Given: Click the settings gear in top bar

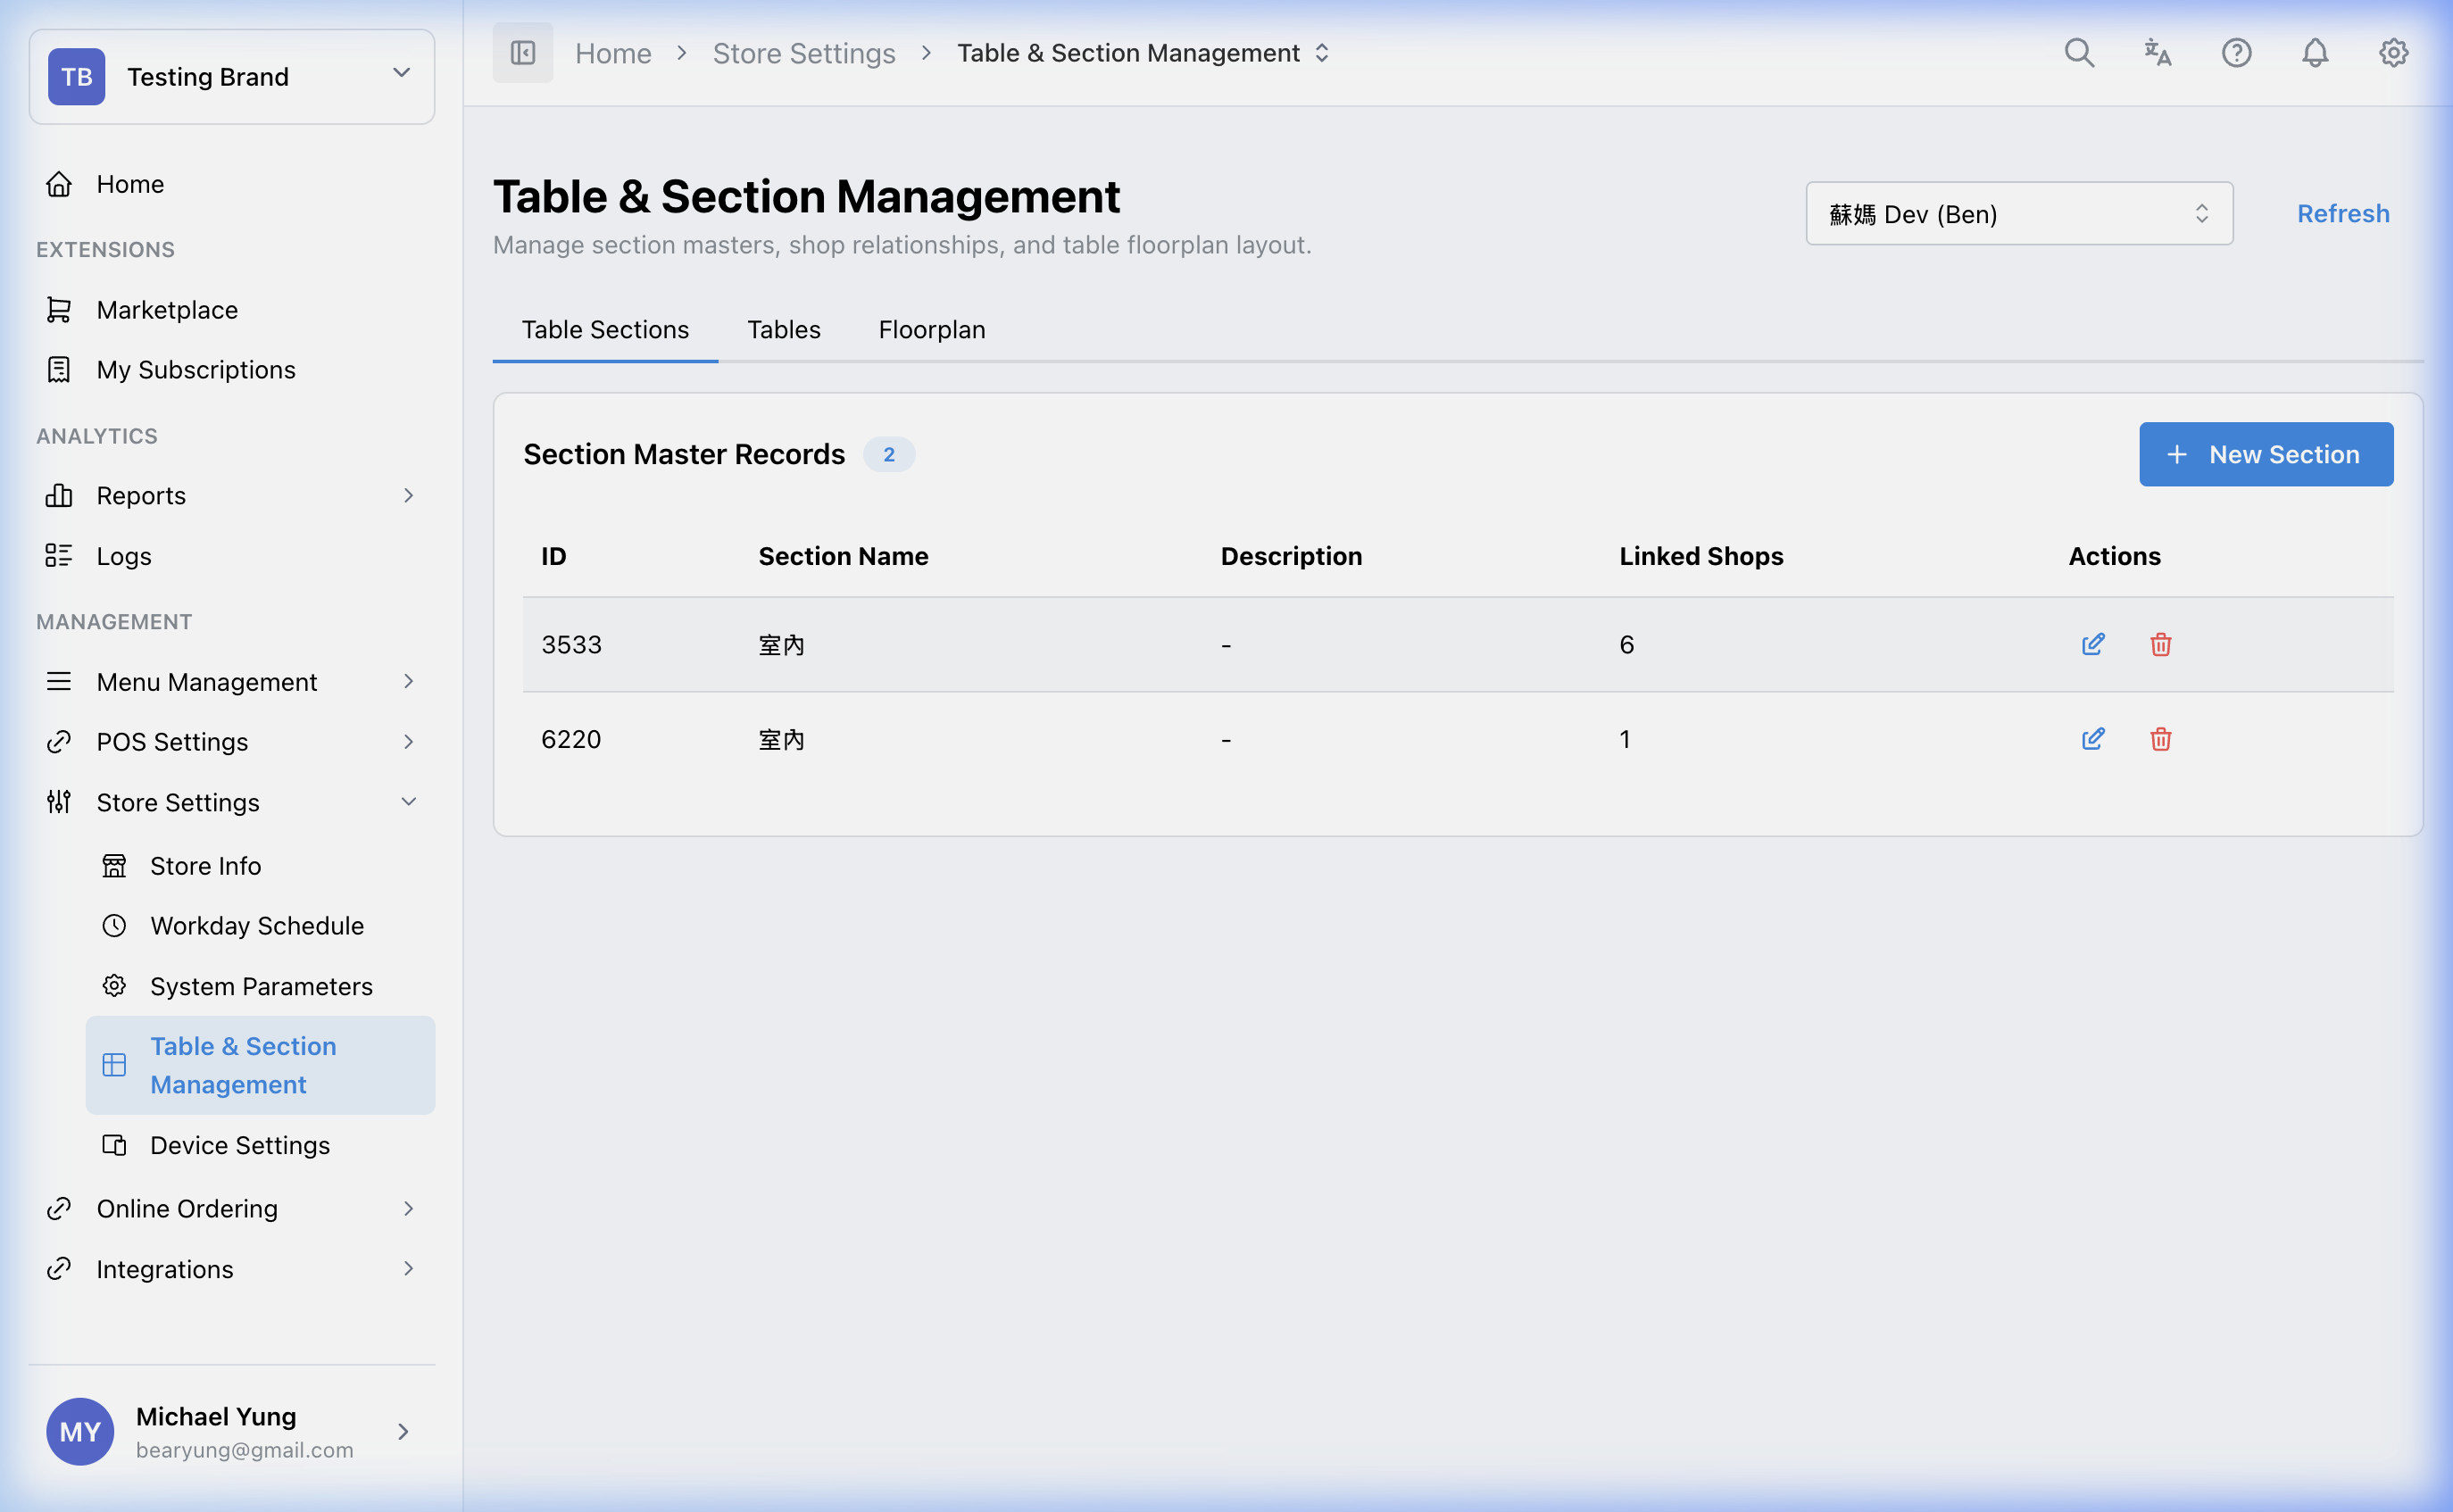Looking at the screenshot, I should [x=2392, y=53].
